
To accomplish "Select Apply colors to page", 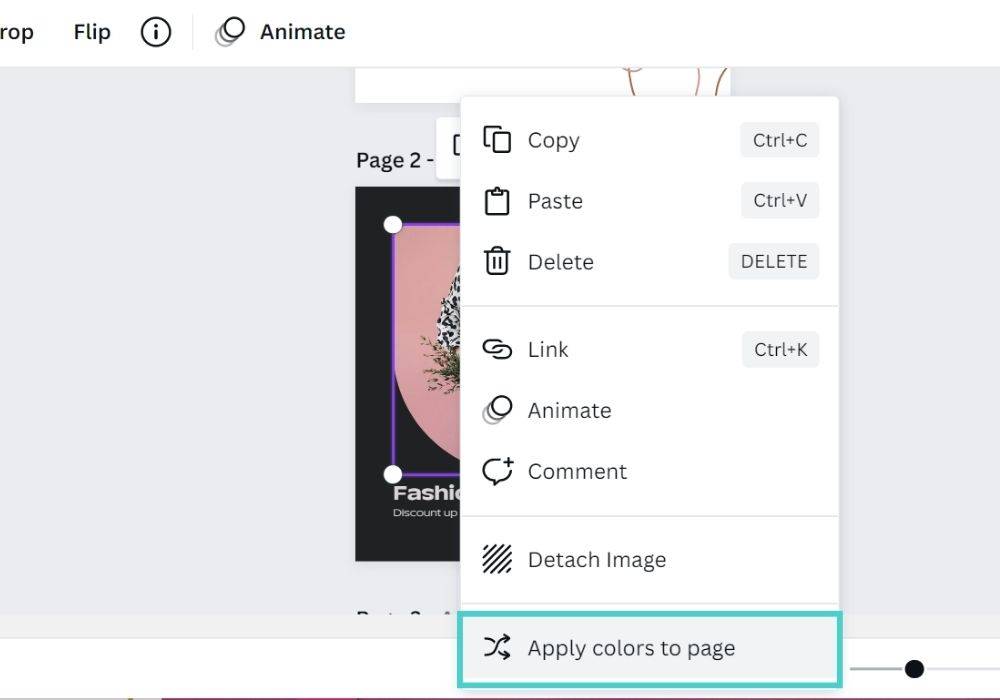I will pos(649,648).
